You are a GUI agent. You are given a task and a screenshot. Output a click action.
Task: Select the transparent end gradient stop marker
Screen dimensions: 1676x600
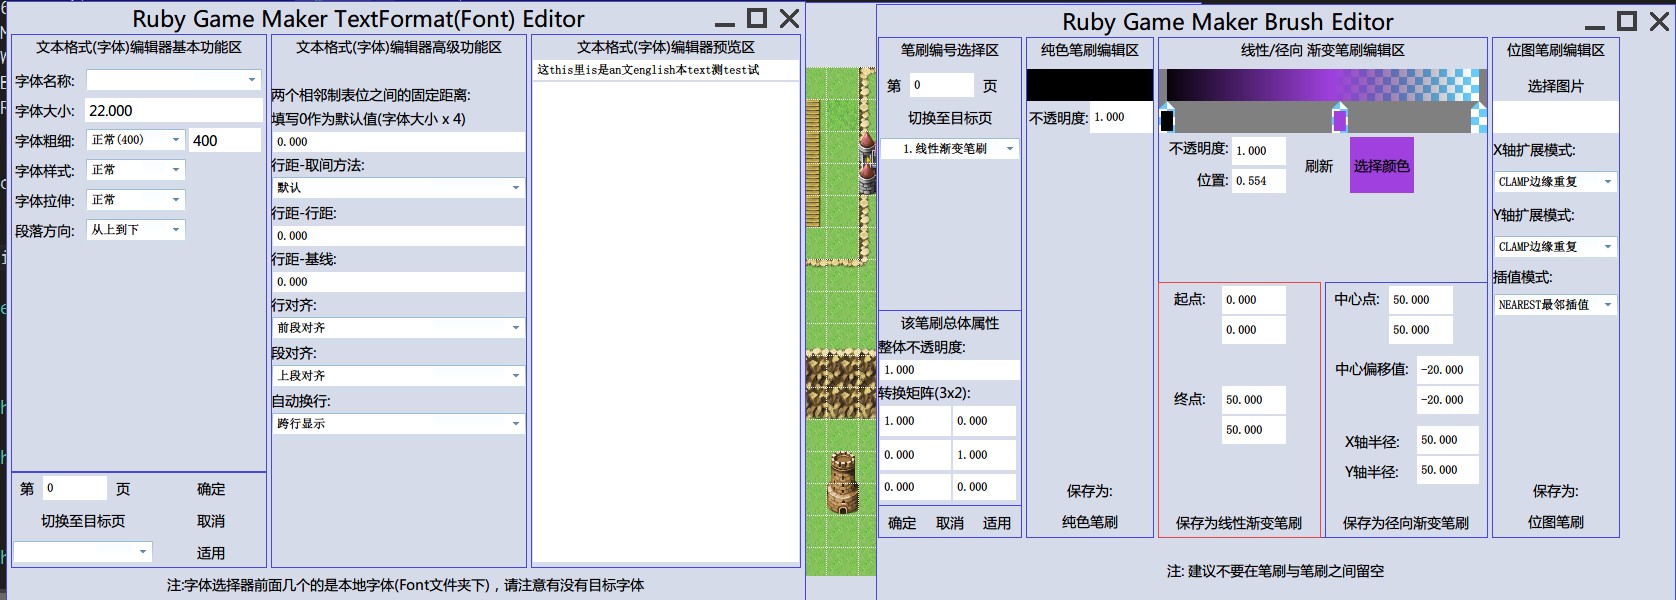coord(1479,118)
